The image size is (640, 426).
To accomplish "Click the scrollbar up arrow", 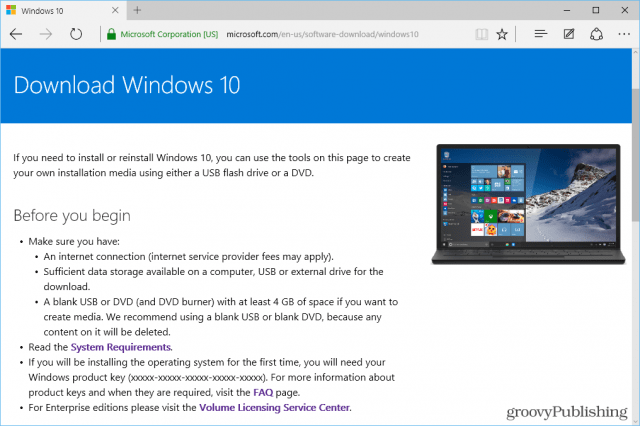I will 636,52.
